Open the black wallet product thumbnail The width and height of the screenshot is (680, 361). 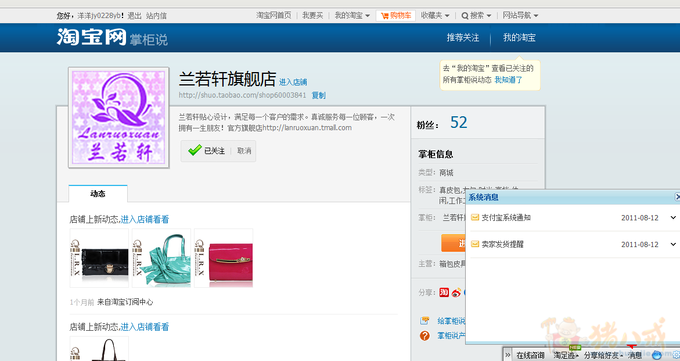99,258
